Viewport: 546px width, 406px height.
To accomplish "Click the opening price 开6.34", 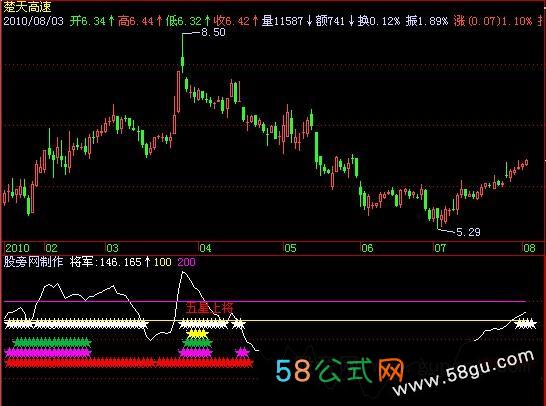I will pyautogui.click(x=87, y=21).
